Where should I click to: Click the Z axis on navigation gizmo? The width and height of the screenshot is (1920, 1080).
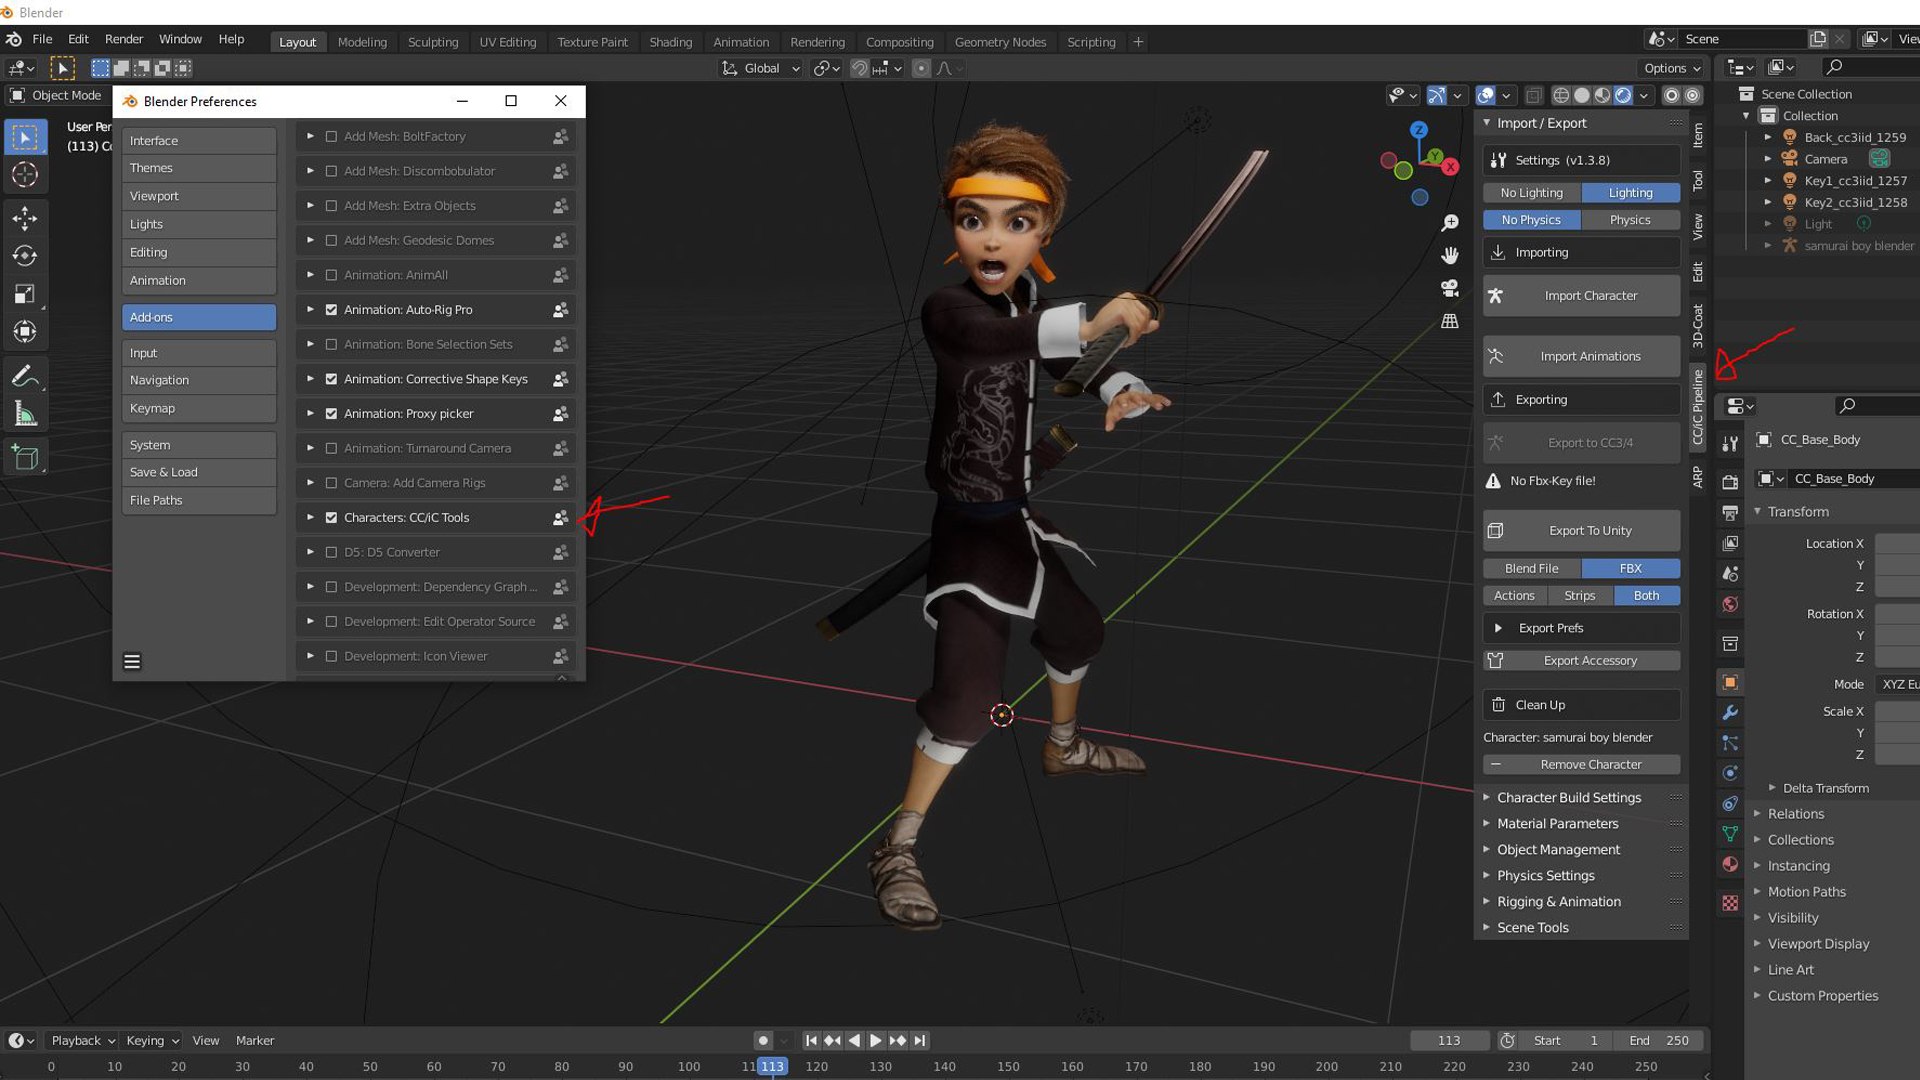1418,130
